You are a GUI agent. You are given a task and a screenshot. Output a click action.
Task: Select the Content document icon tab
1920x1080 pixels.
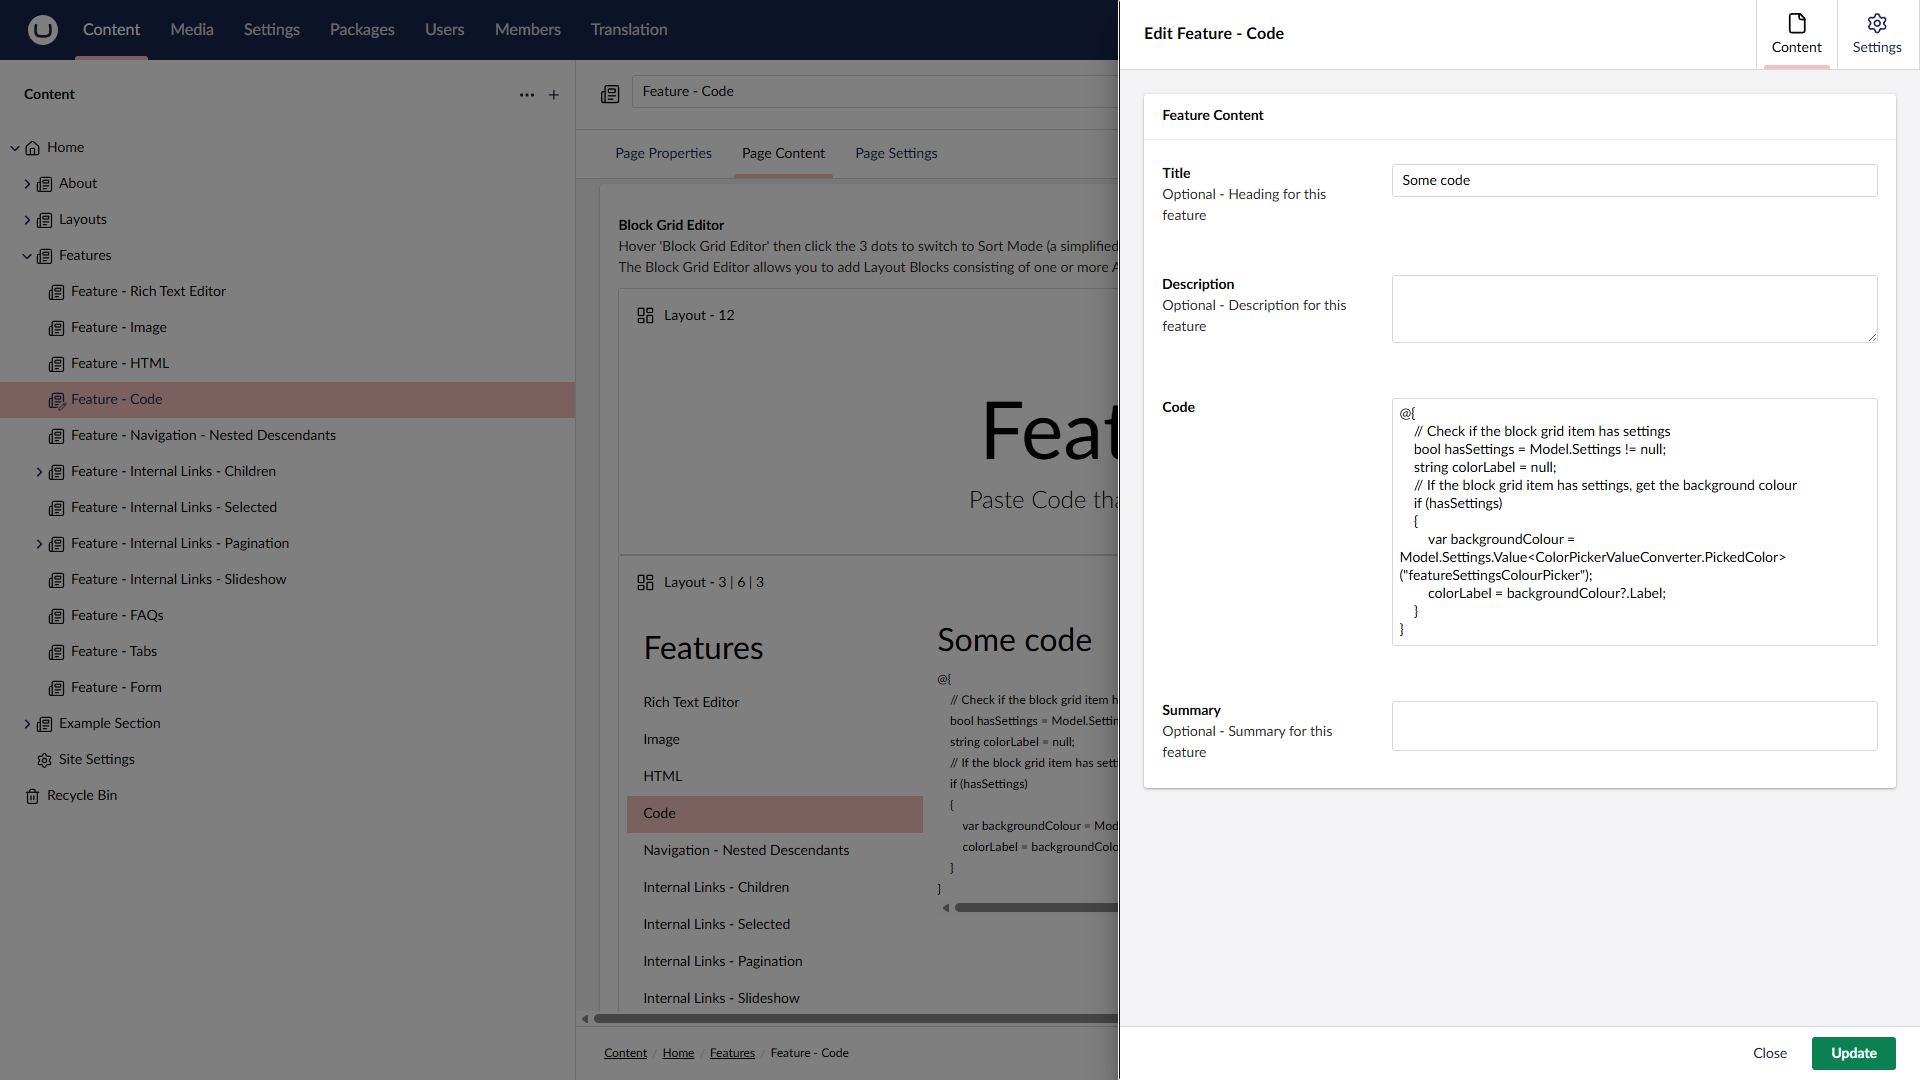(x=1796, y=34)
